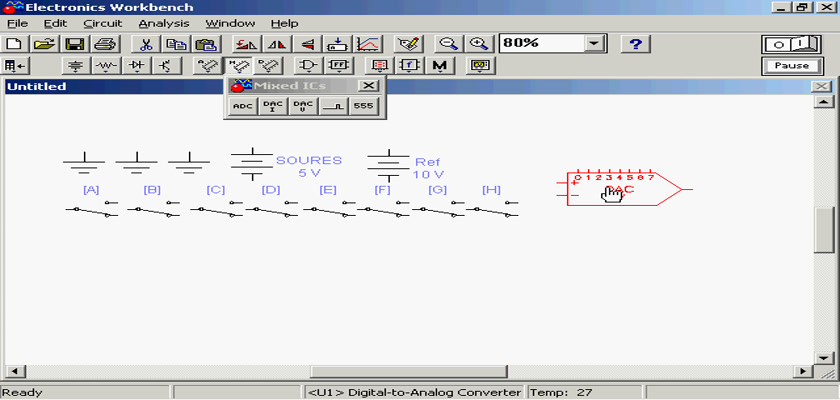Toggle switch [F] on the canvas
This screenshot has width=840, height=400.
click(383, 209)
